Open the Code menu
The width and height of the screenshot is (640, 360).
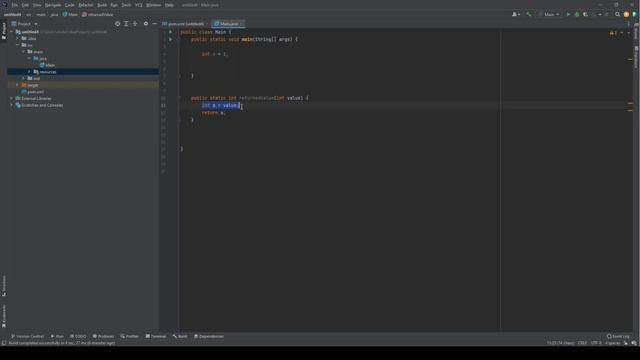click(x=70, y=5)
